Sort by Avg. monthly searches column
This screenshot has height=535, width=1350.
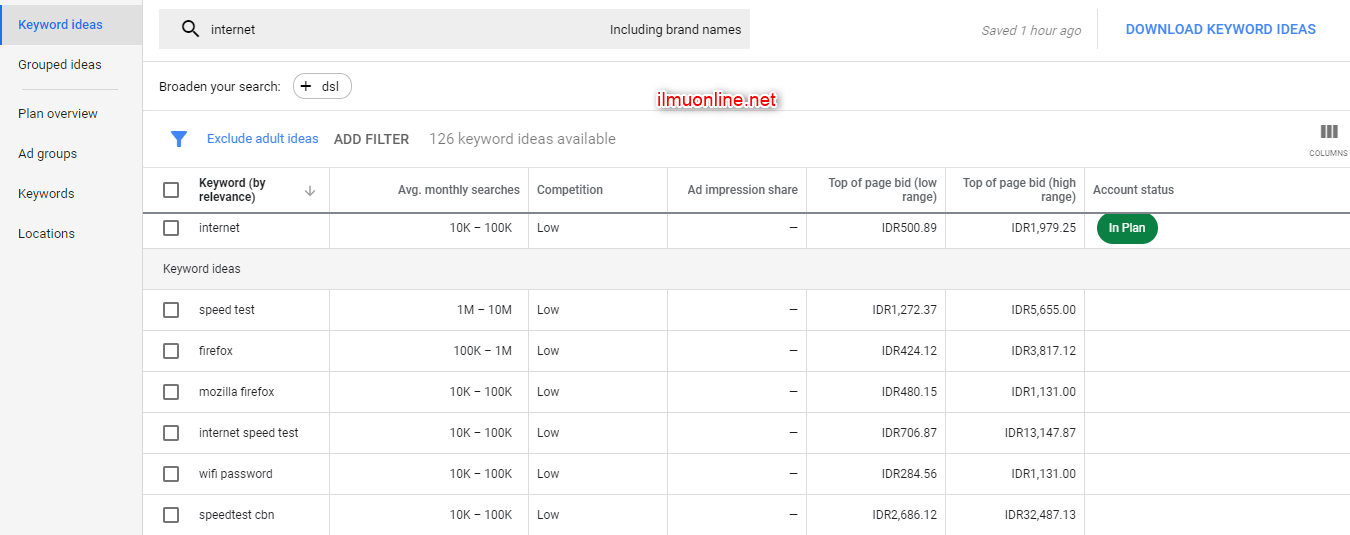pyautogui.click(x=458, y=190)
